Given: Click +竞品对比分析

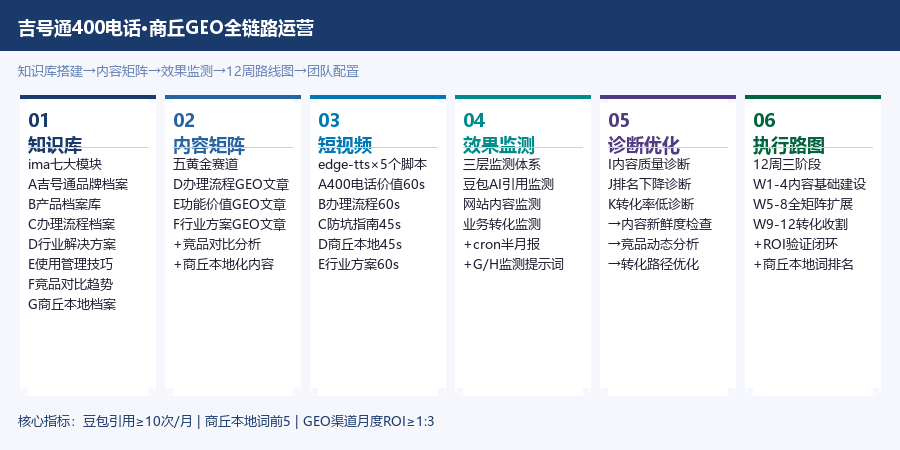Looking at the screenshot, I should coord(217,244).
